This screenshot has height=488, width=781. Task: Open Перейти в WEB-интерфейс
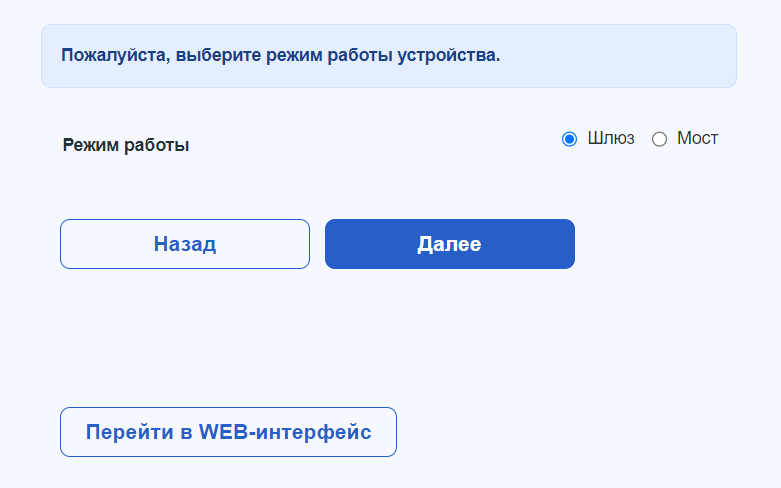[228, 432]
